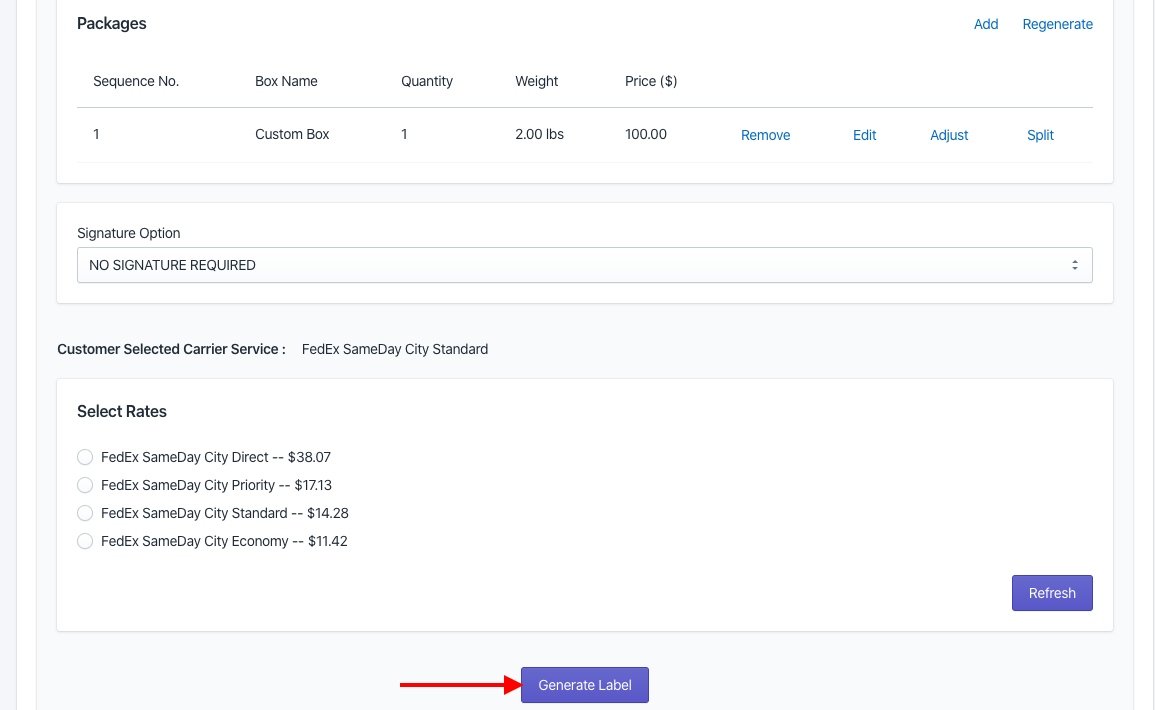Open the Signature Option dropdown
Screen dimensions: 1155x710
[x=584, y=265]
